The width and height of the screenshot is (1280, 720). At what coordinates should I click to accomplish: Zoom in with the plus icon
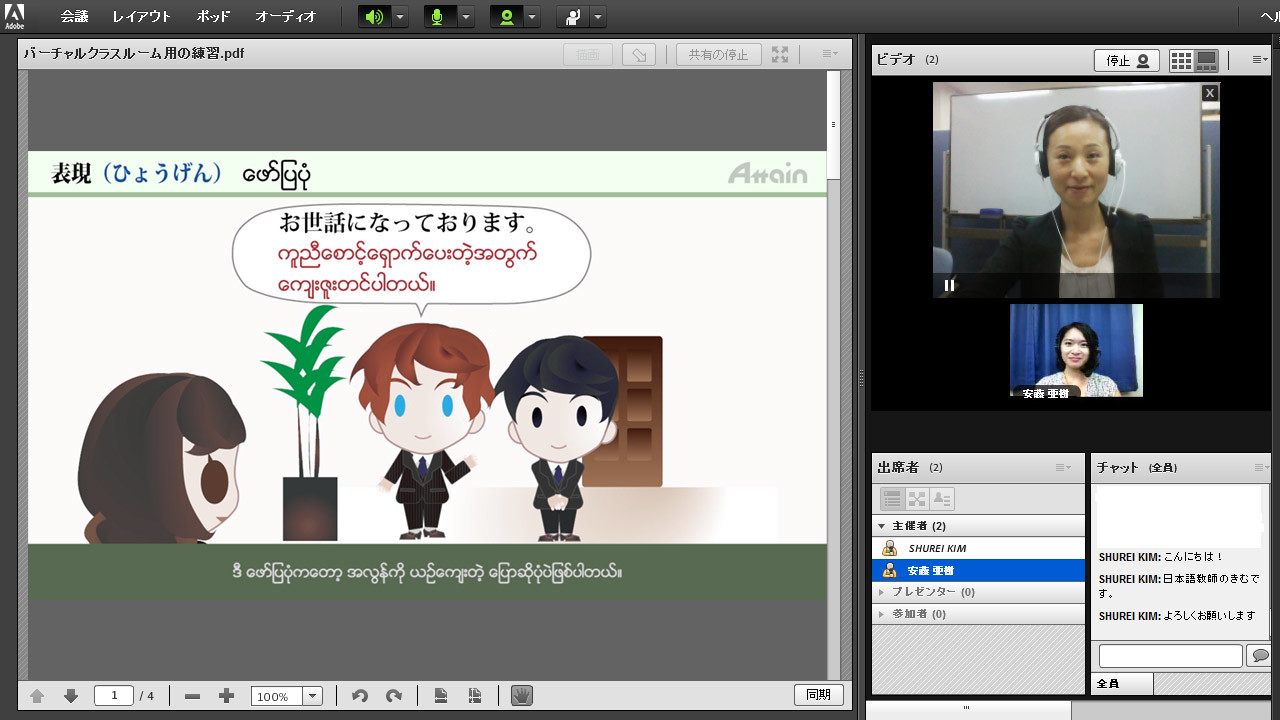point(227,696)
